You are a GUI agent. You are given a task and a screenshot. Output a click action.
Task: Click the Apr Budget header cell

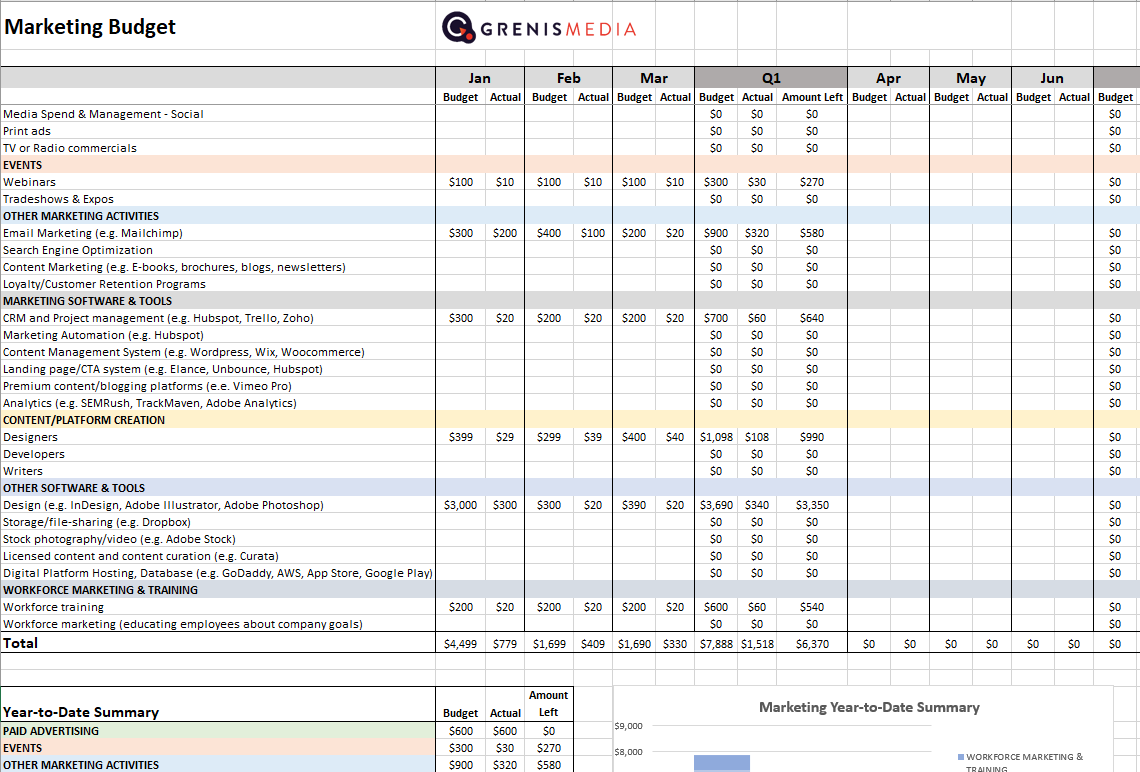pos(869,97)
